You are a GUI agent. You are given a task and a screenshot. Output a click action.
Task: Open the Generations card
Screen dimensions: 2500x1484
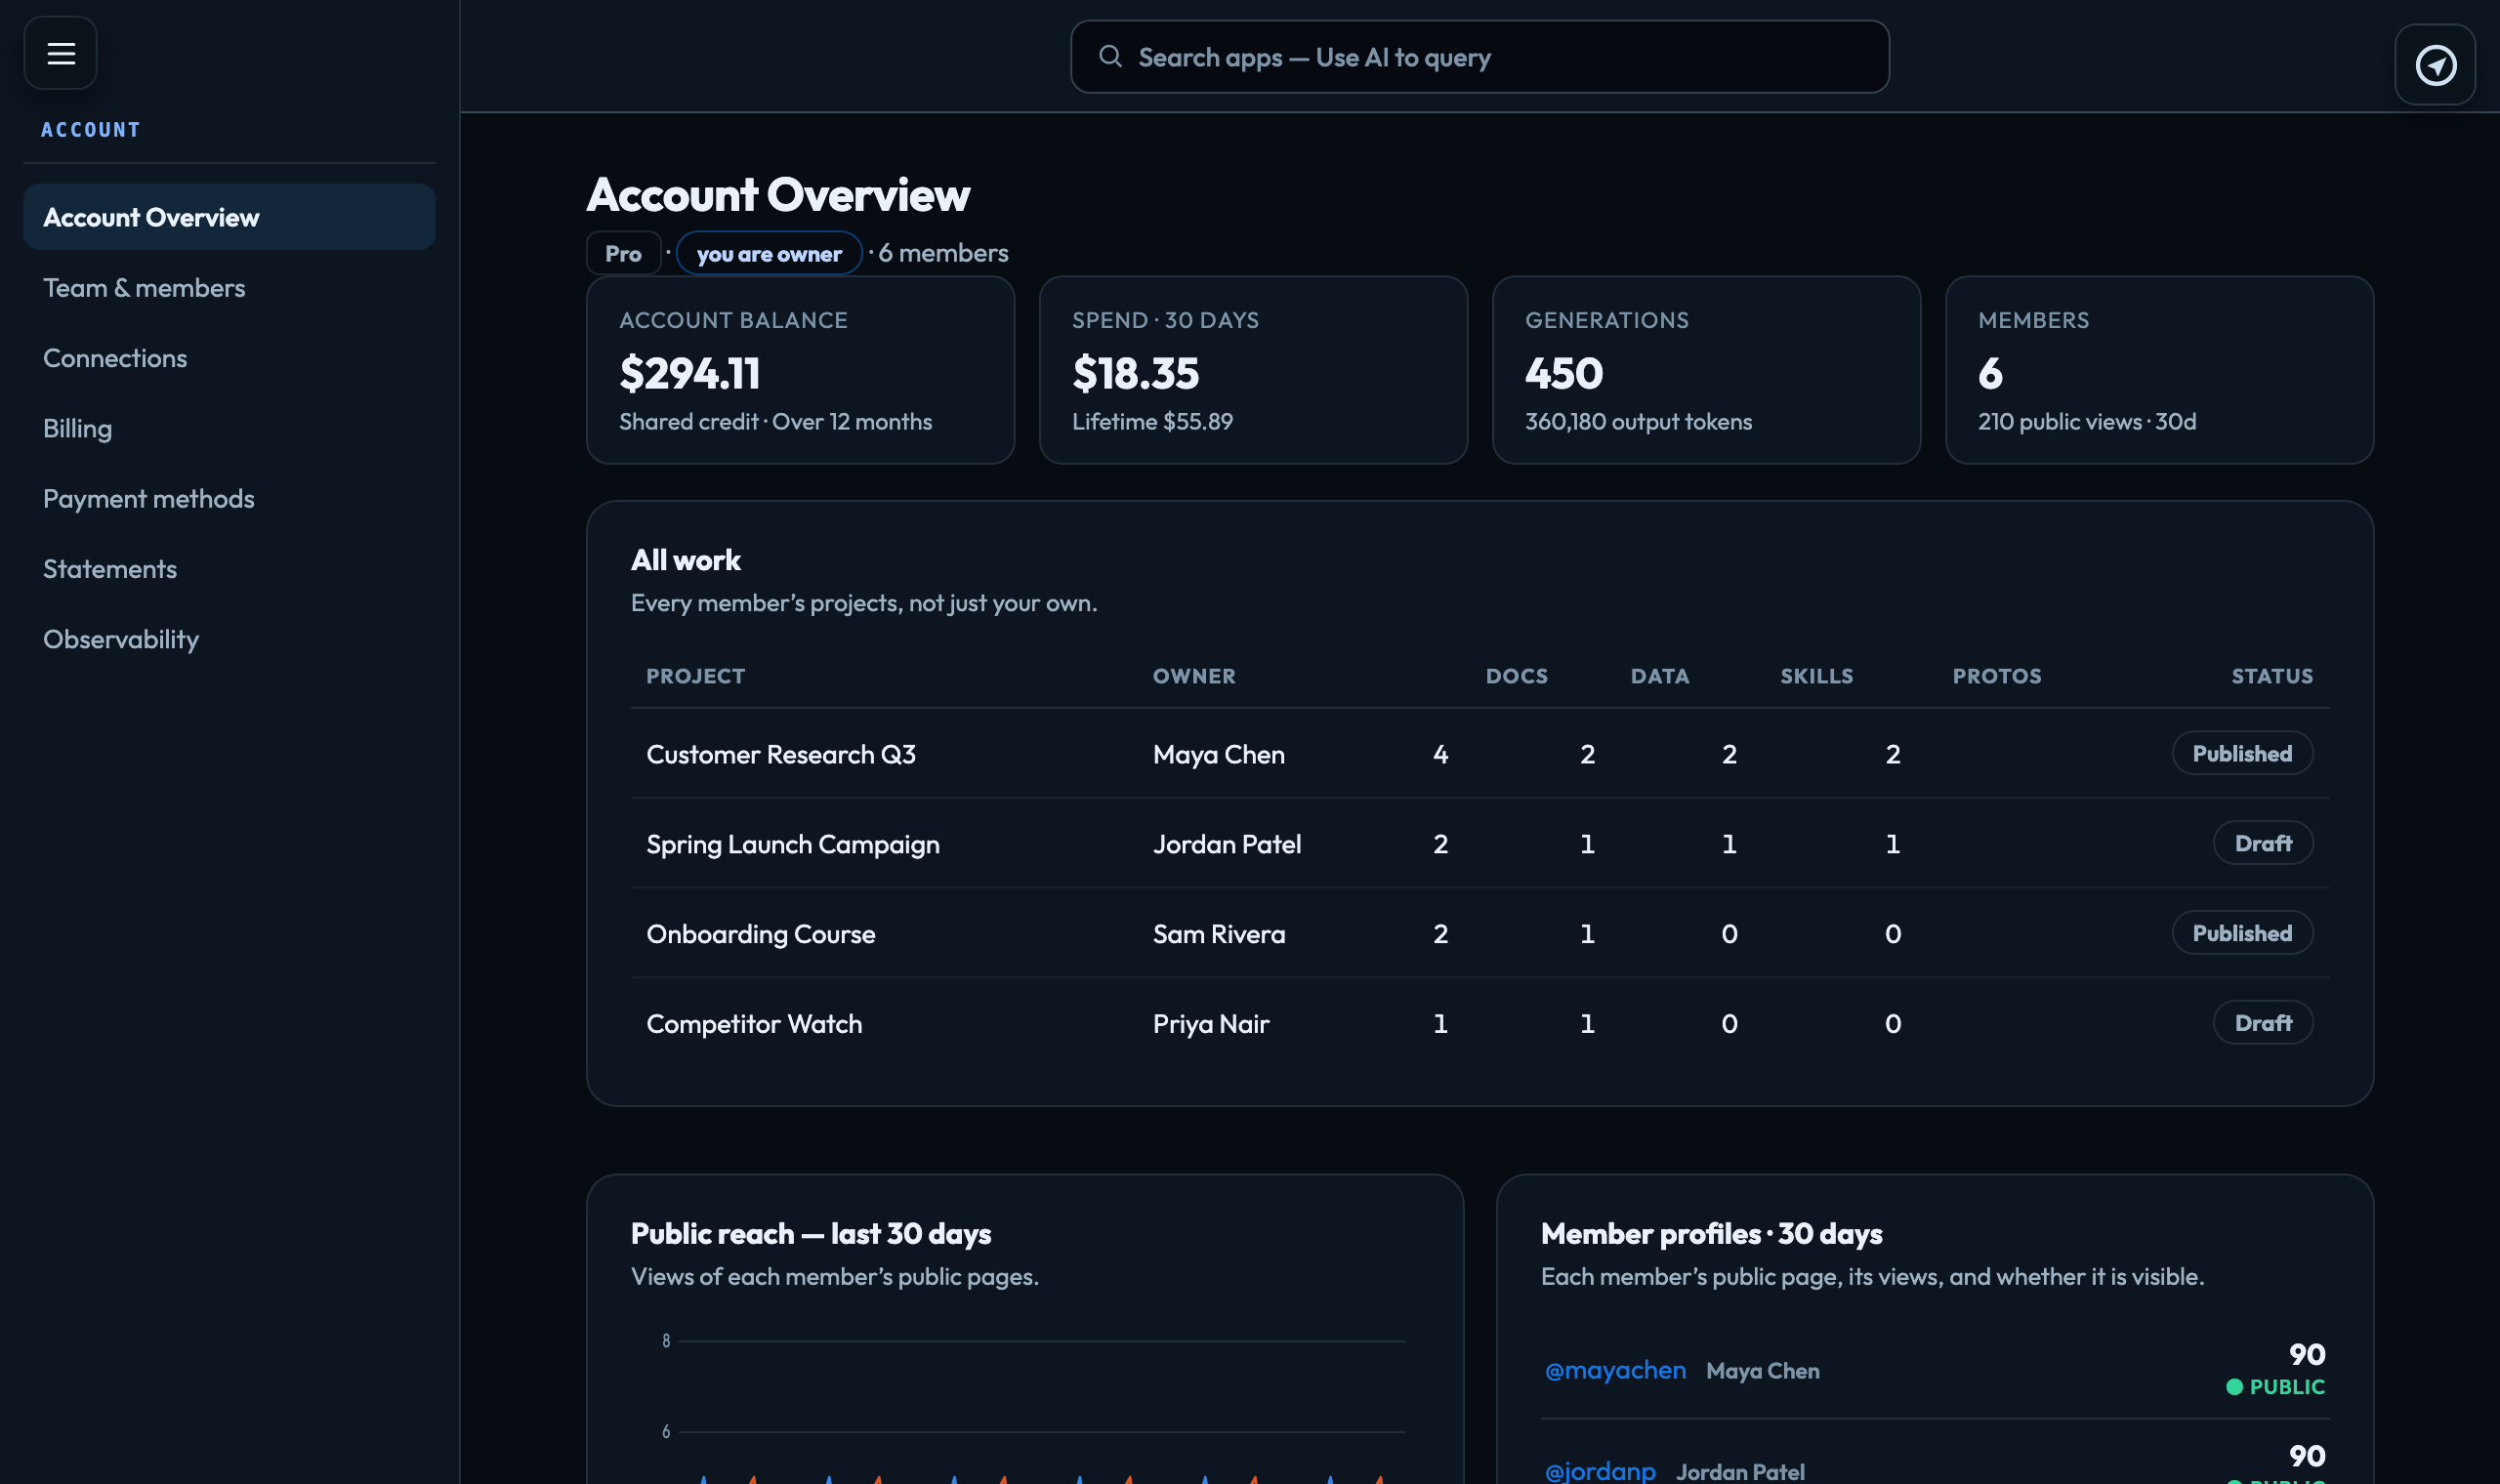coord(1706,370)
